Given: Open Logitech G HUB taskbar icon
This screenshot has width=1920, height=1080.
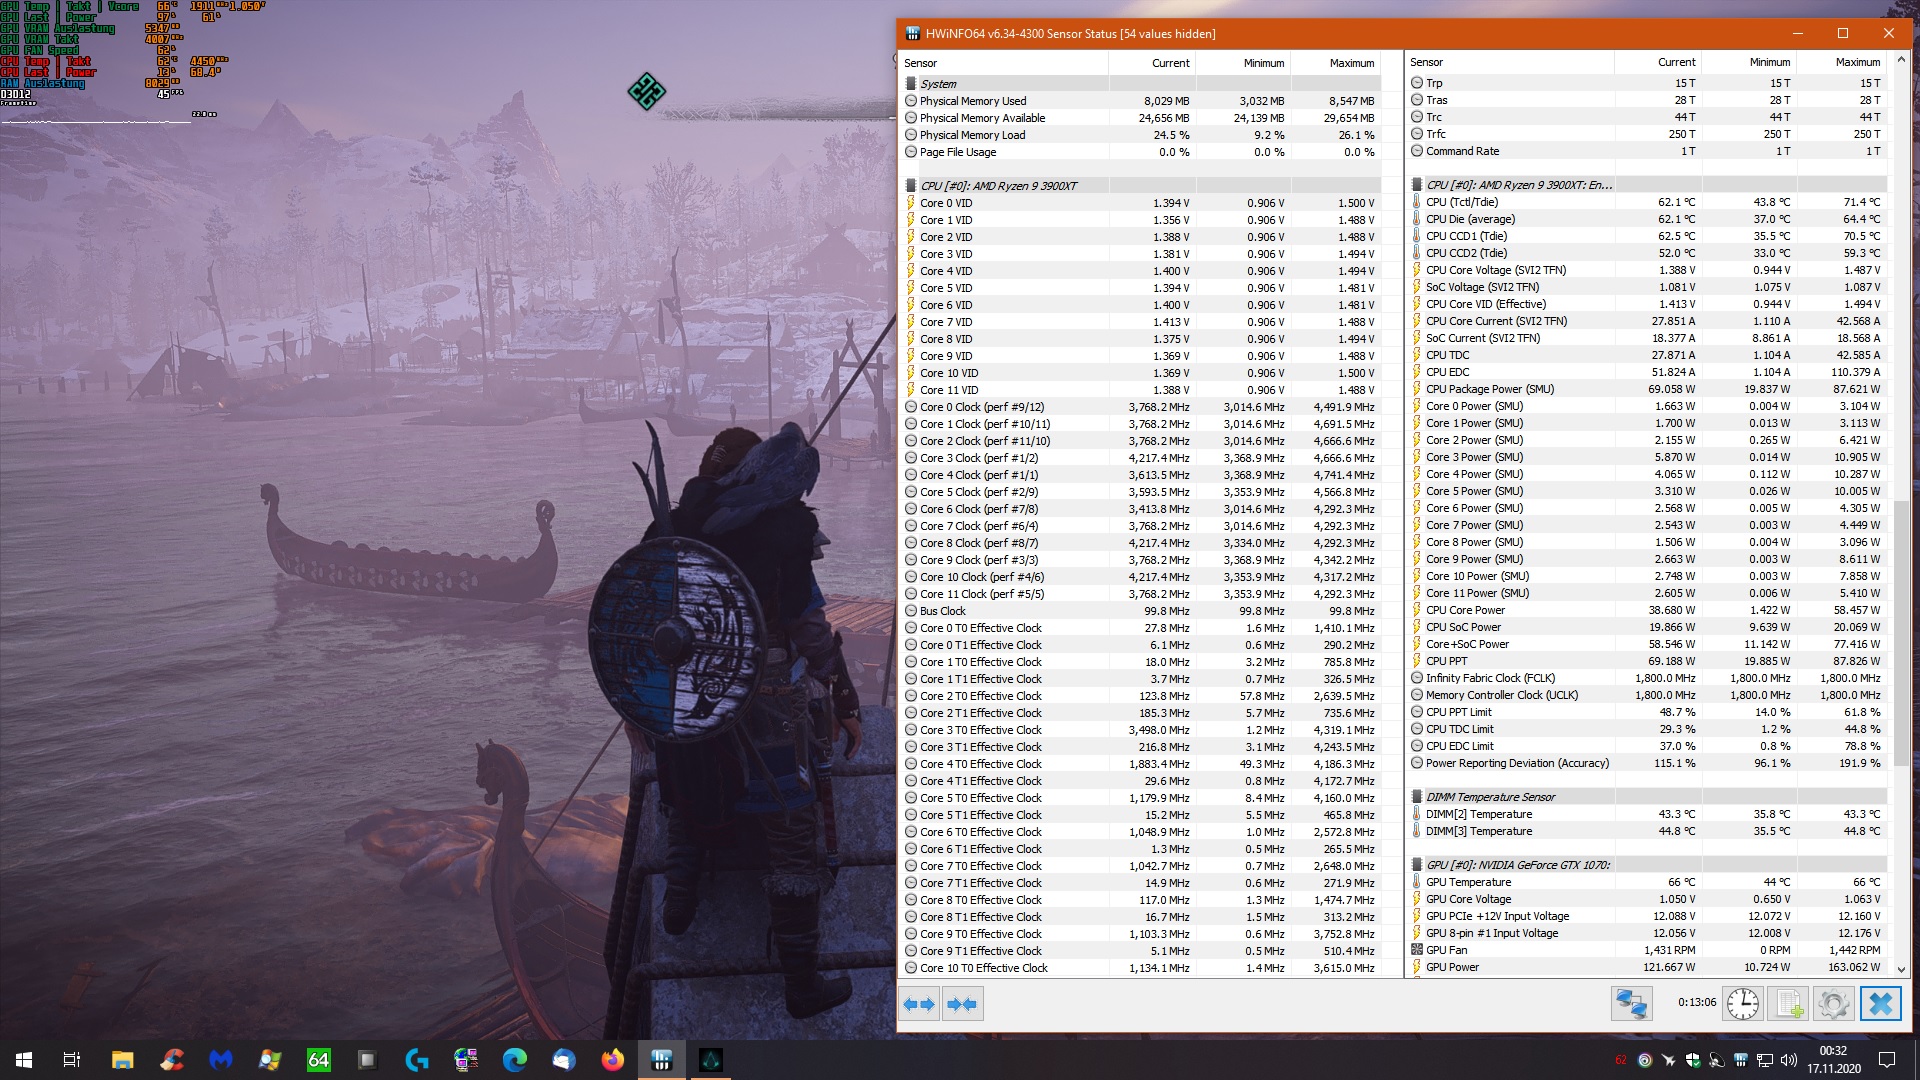Looking at the screenshot, I should pos(417,1060).
